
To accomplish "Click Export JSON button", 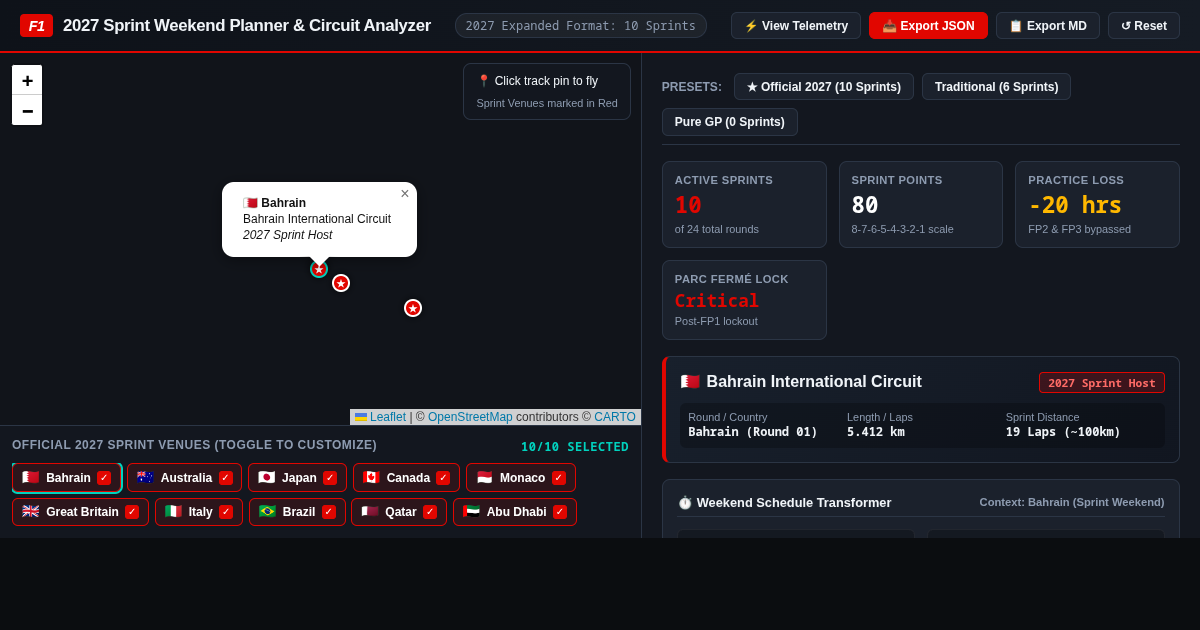I will click(928, 26).
